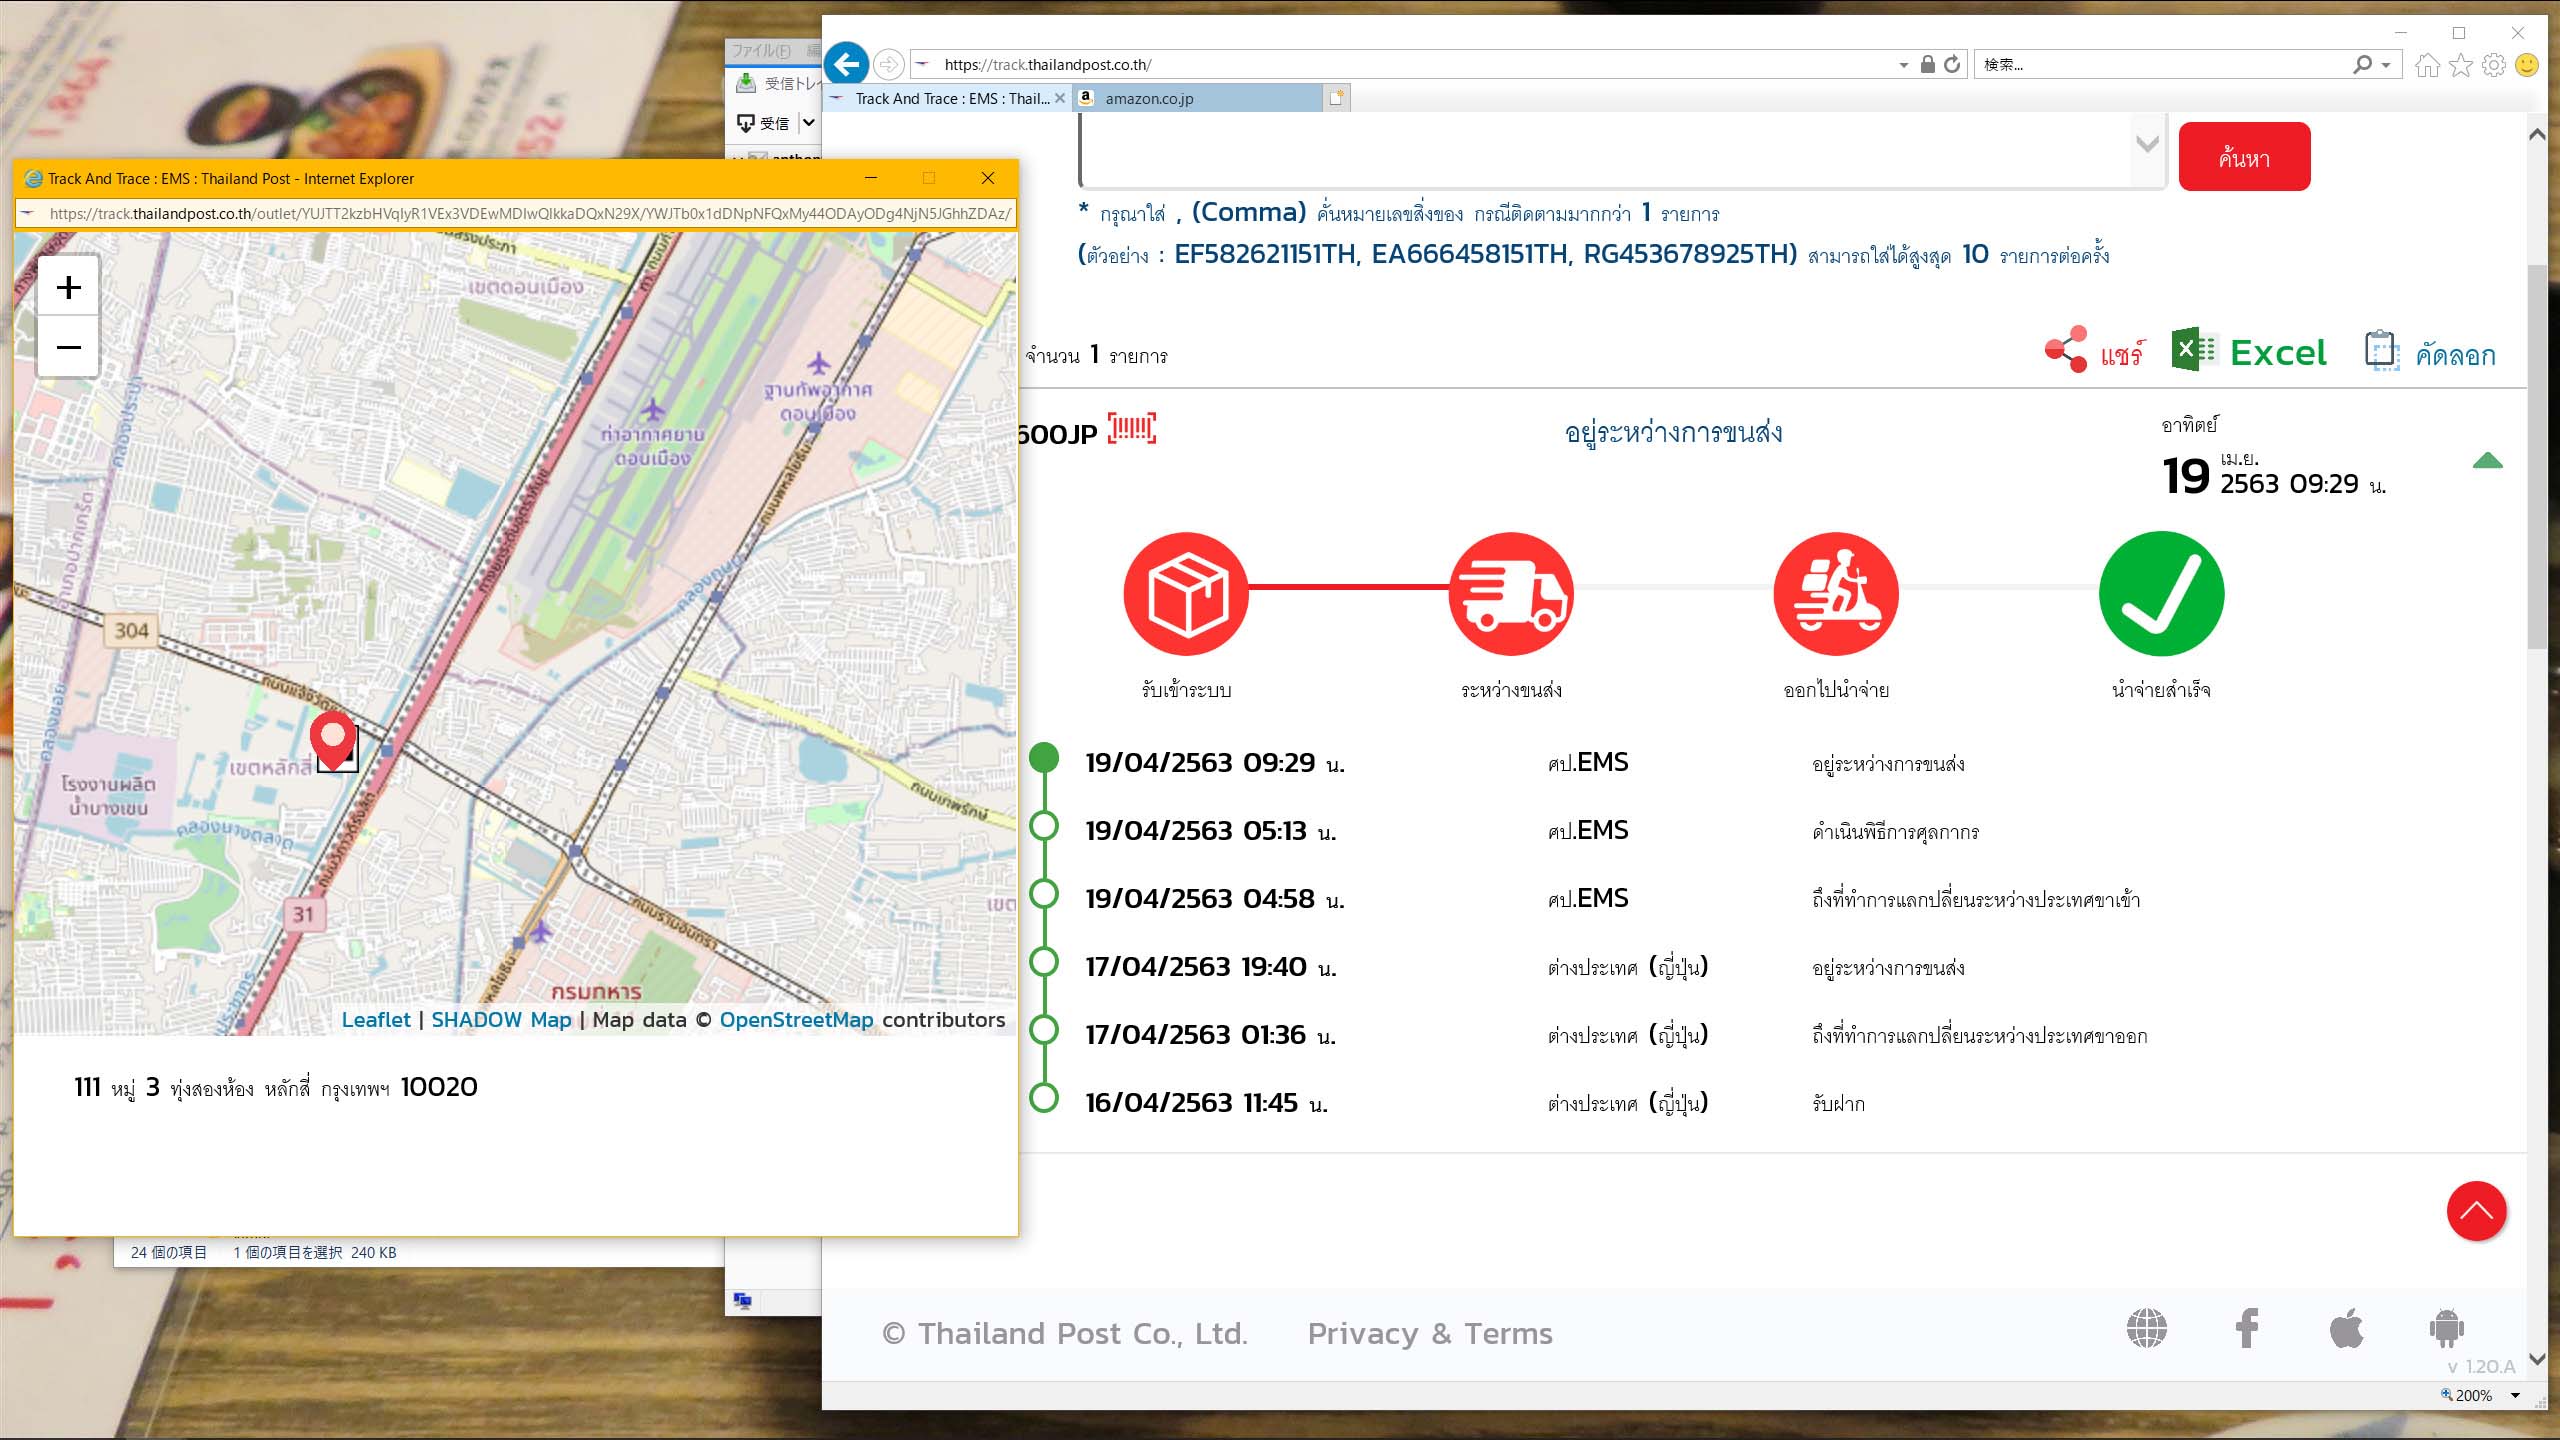The width and height of the screenshot is (2560, 1440).
Task: Click the red package icon รับเข้าระบบ
Action: coord(1186,594)
